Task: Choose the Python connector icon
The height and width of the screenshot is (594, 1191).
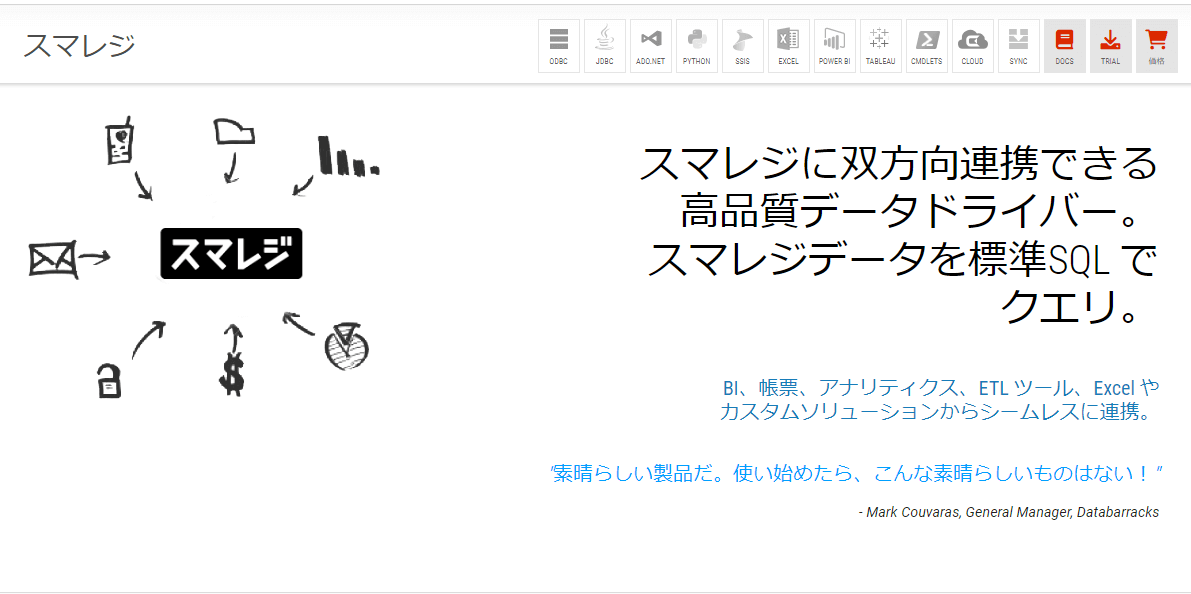Action: point(697,46)
